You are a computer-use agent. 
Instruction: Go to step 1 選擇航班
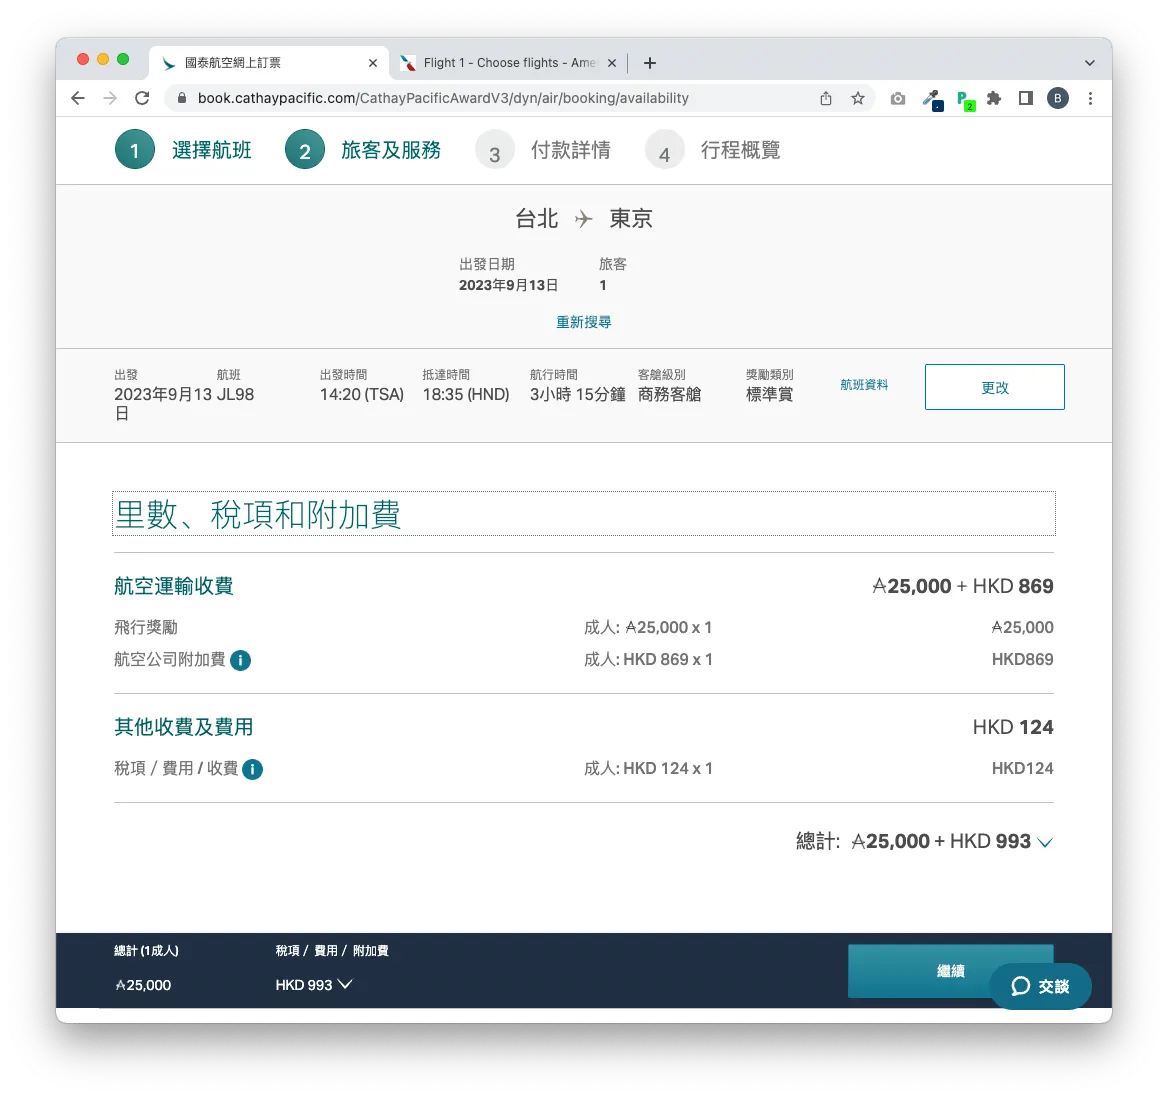(183, 150)
